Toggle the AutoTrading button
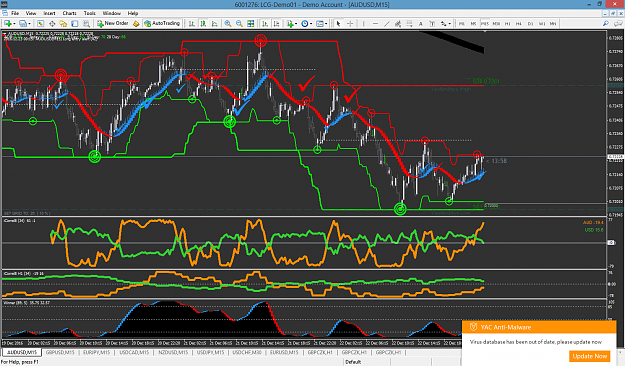The width and height of the screenshot is (625, 366). (162, 24)
